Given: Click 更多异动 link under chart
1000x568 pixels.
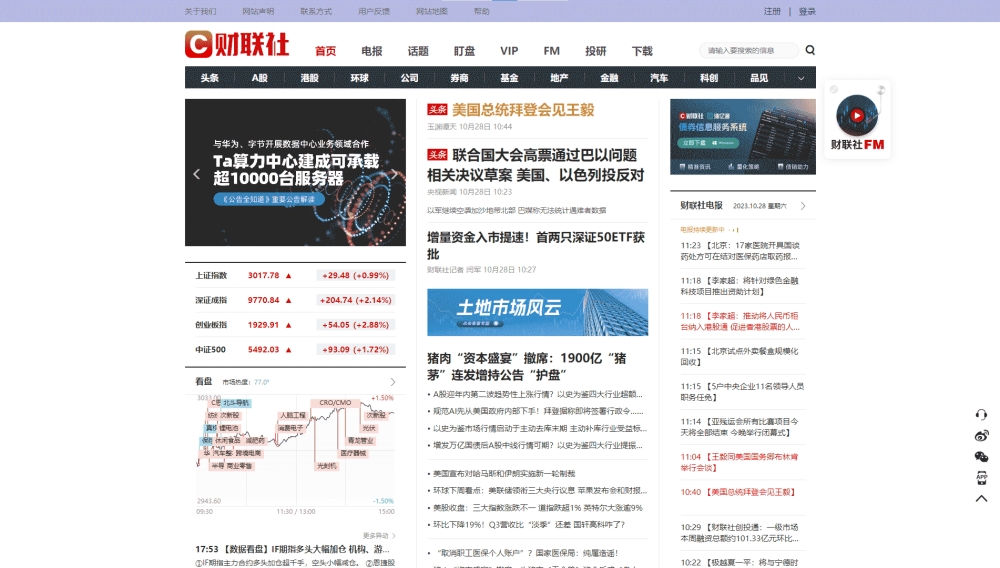Looking at the screenshot, I should [379, 535].
